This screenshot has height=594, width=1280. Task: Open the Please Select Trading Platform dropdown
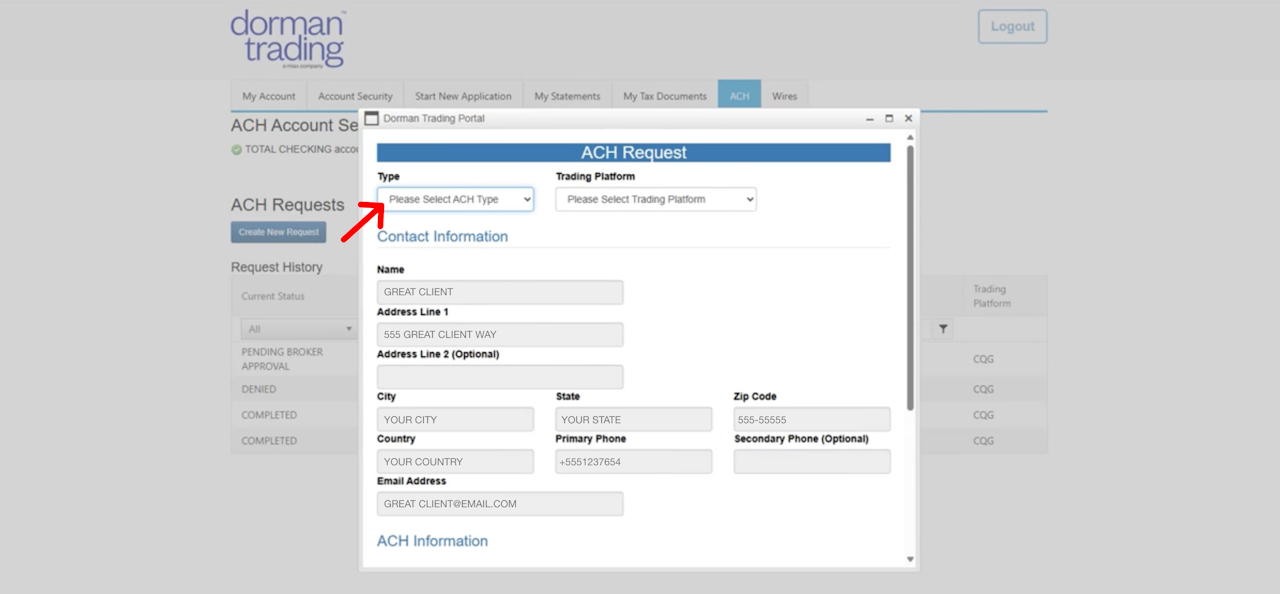656,199
